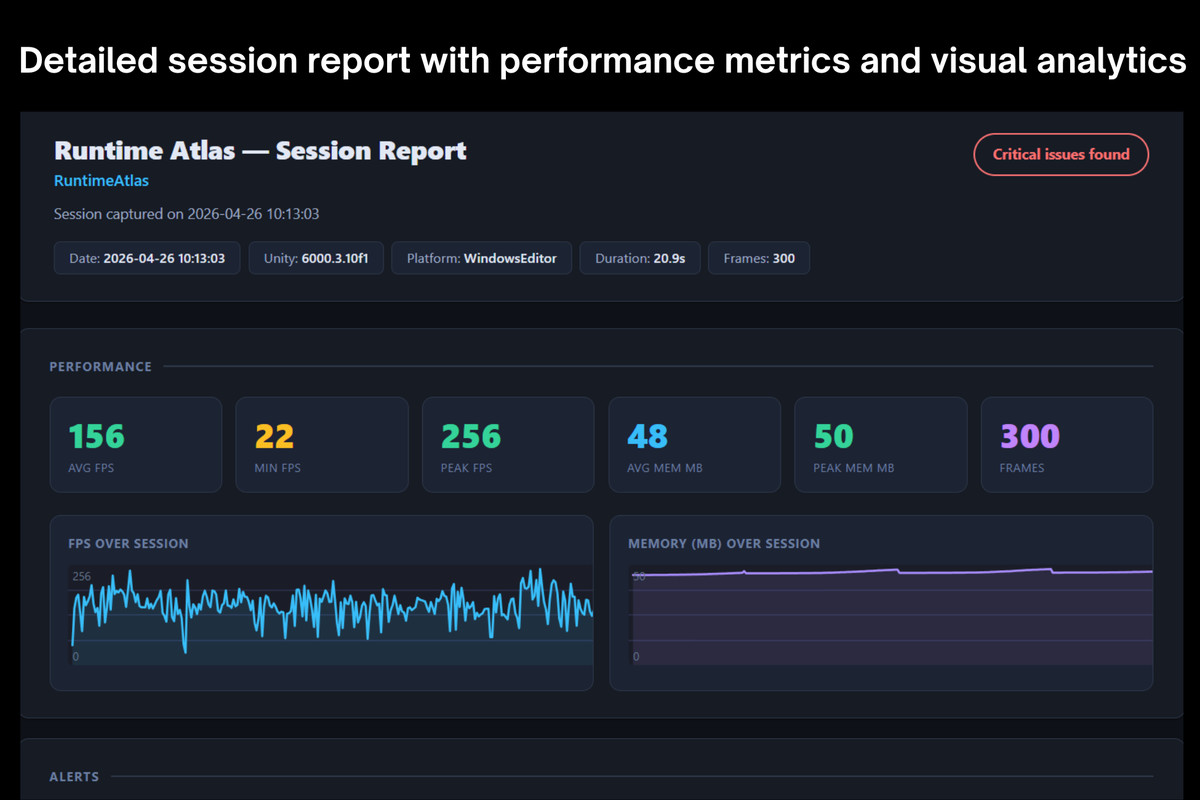Open the RuntimeAtlas link
The height and width of the screenshot is (800, 1200).
coord(101,181)
